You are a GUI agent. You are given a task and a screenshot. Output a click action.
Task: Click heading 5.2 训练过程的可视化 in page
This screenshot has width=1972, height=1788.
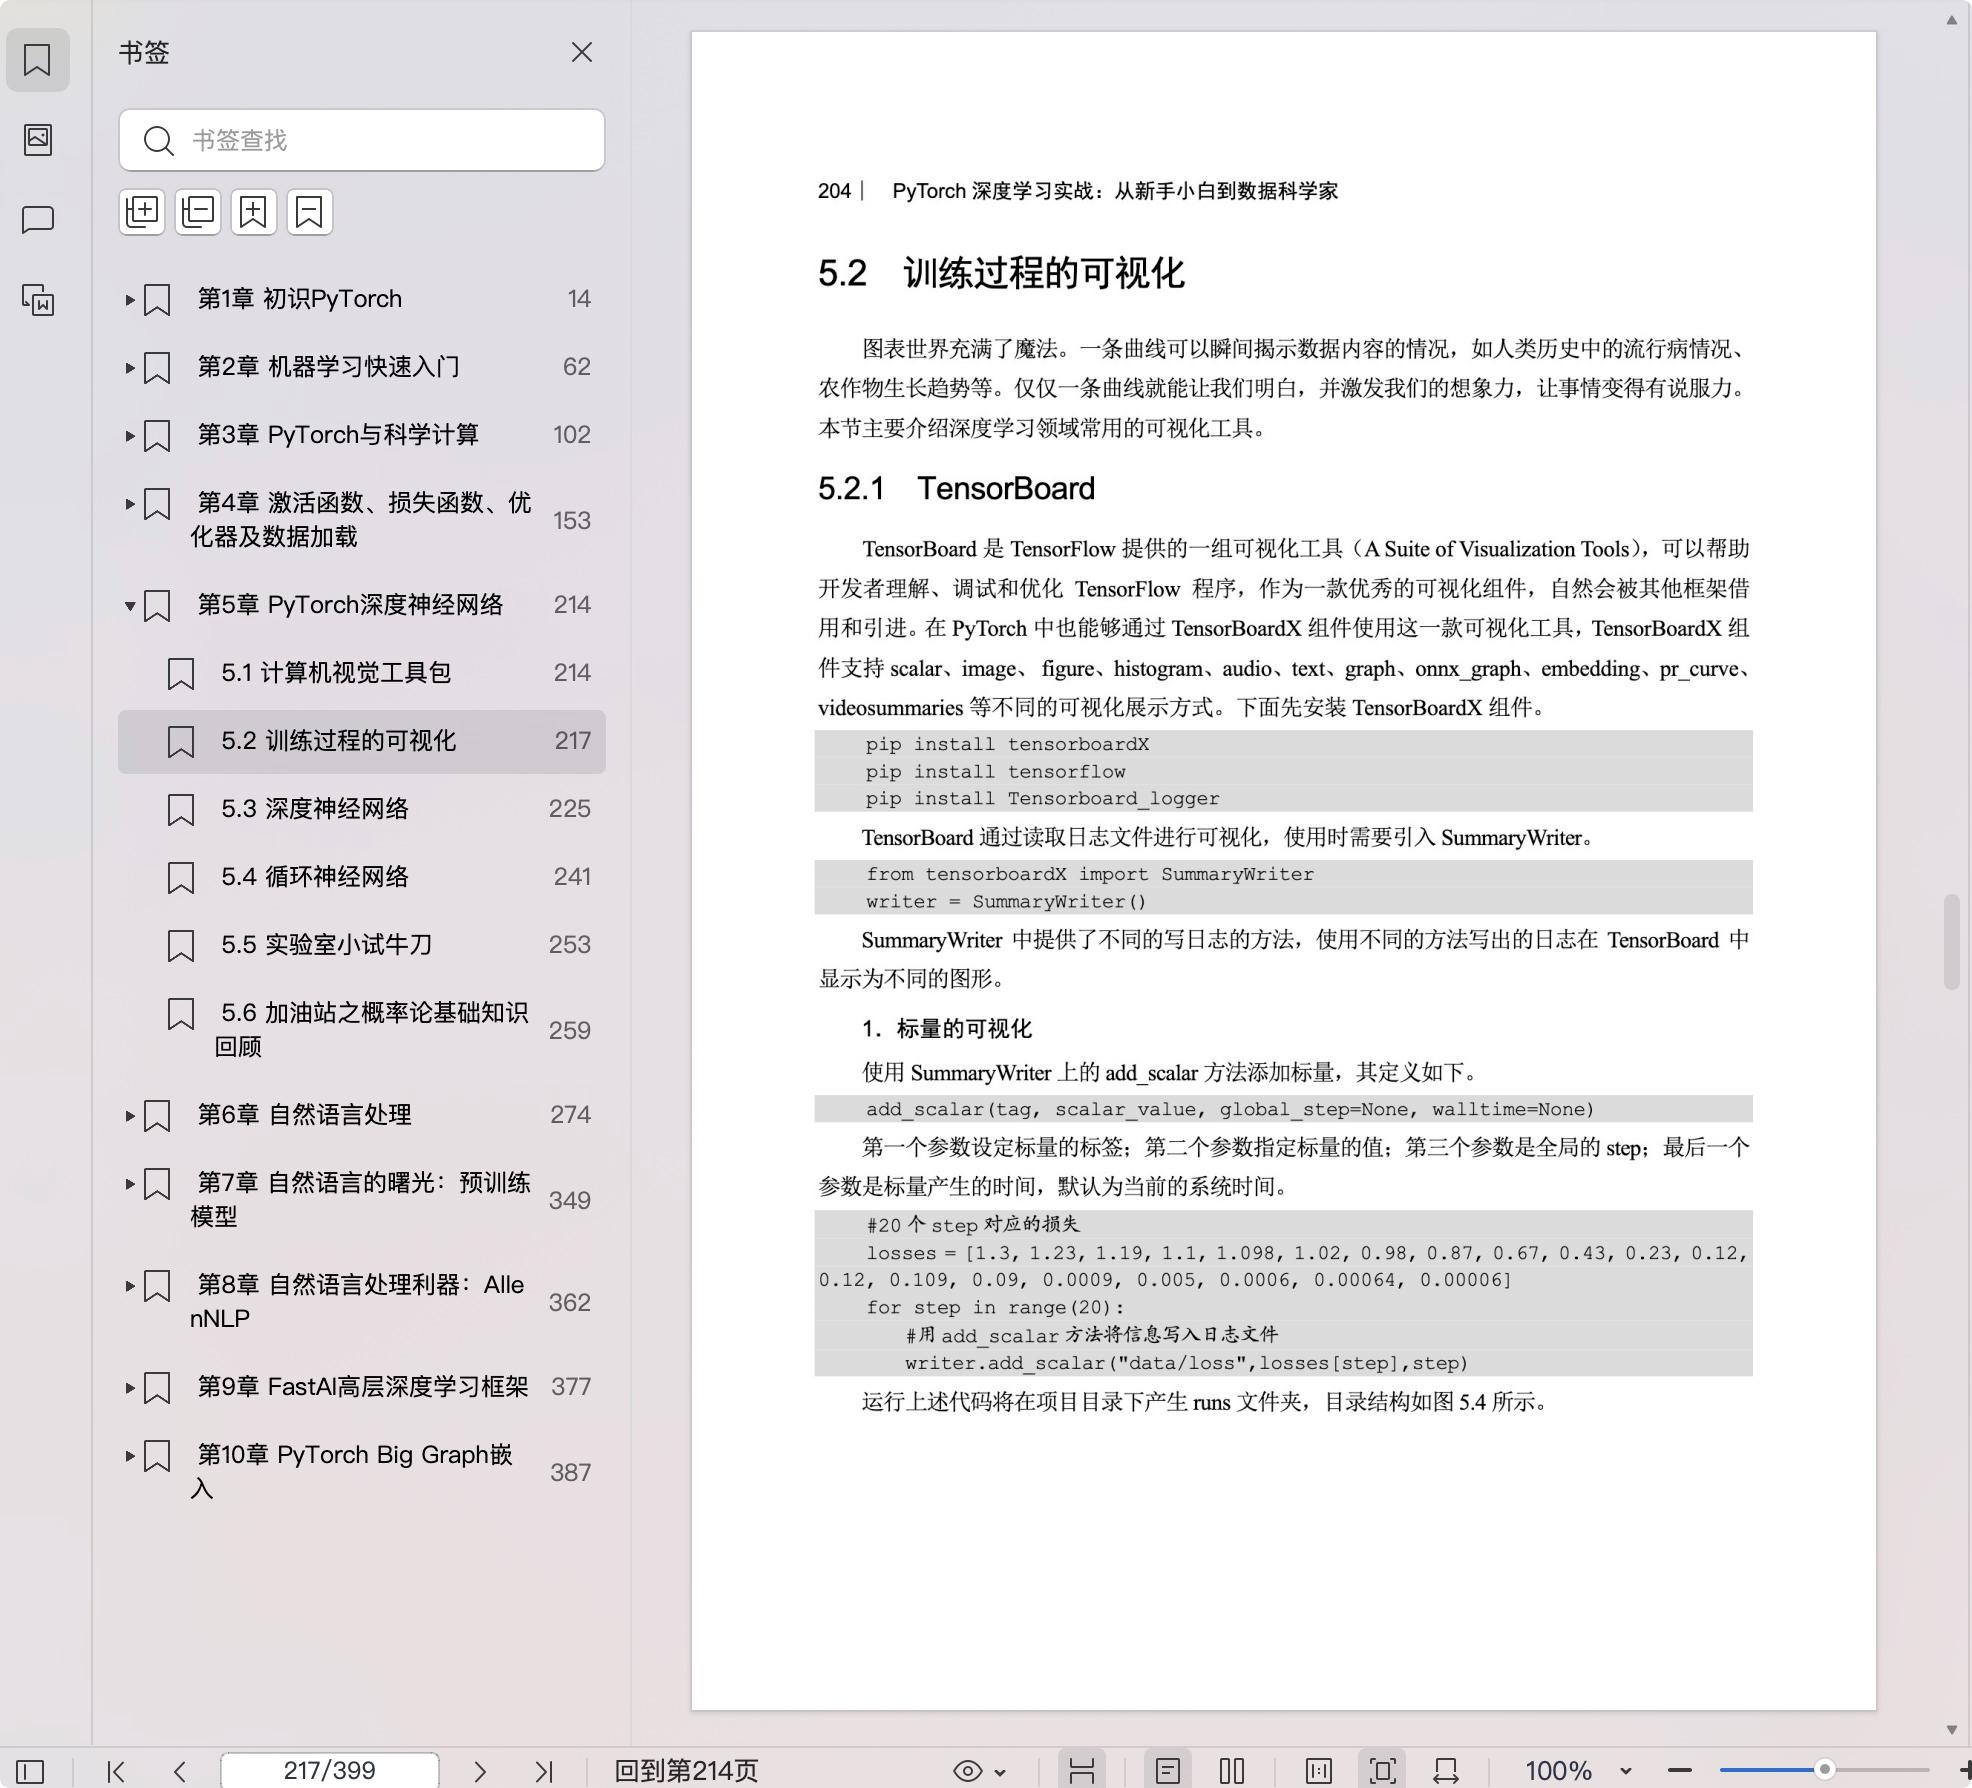1001,273
